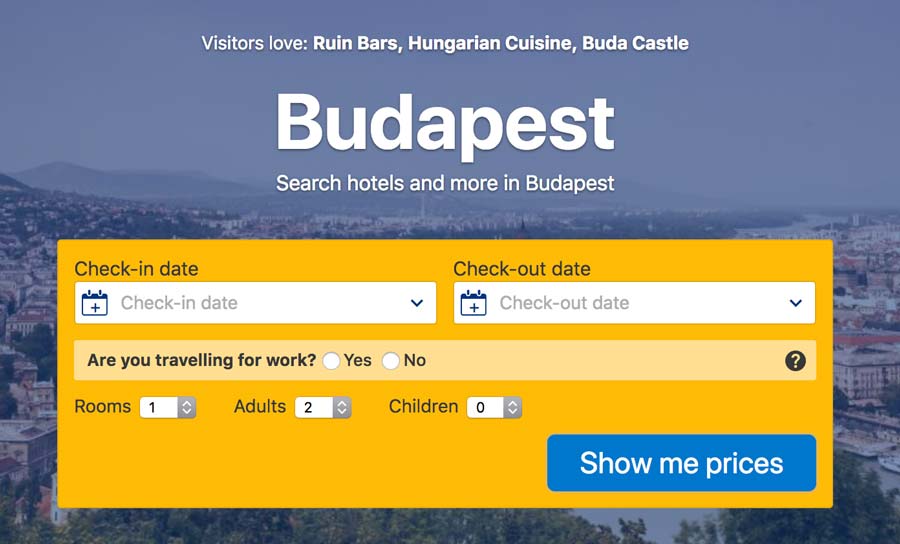Click the Yes label text
Screen dimensions: 900x544
pos(358,360)
